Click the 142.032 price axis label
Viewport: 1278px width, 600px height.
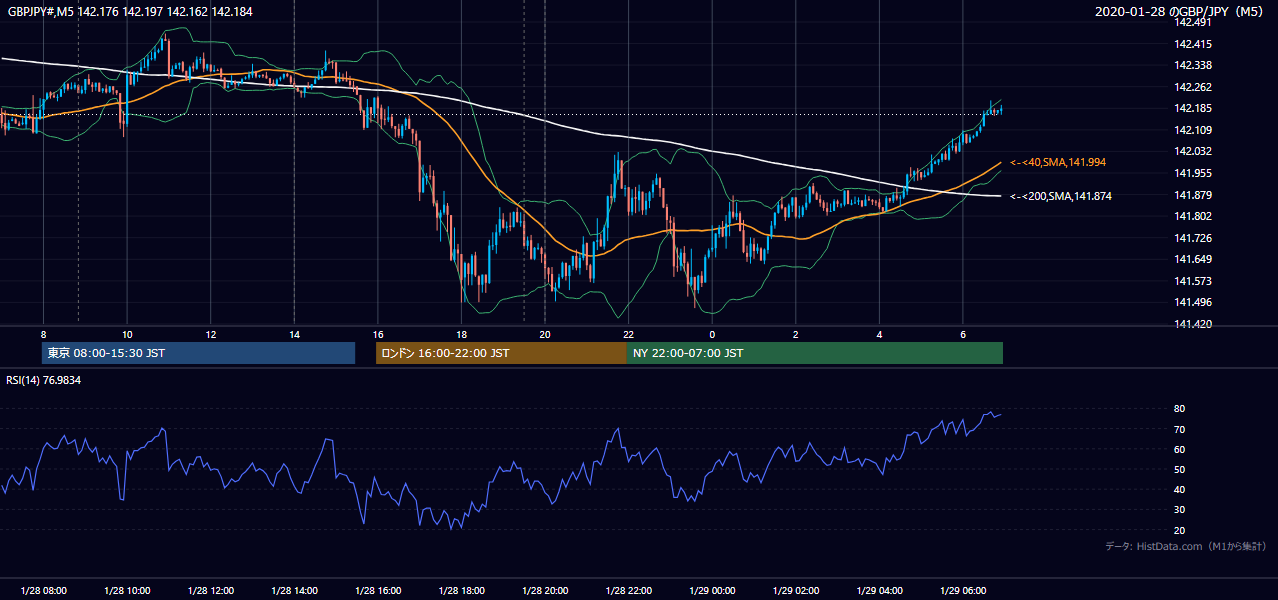(1192, 151)
